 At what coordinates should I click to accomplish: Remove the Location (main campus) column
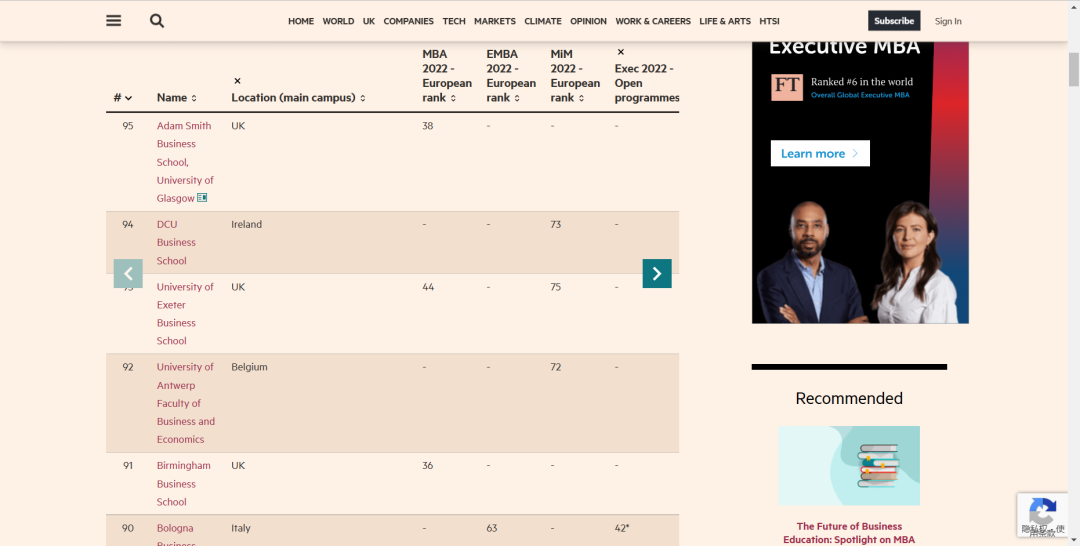pos(237,81)
